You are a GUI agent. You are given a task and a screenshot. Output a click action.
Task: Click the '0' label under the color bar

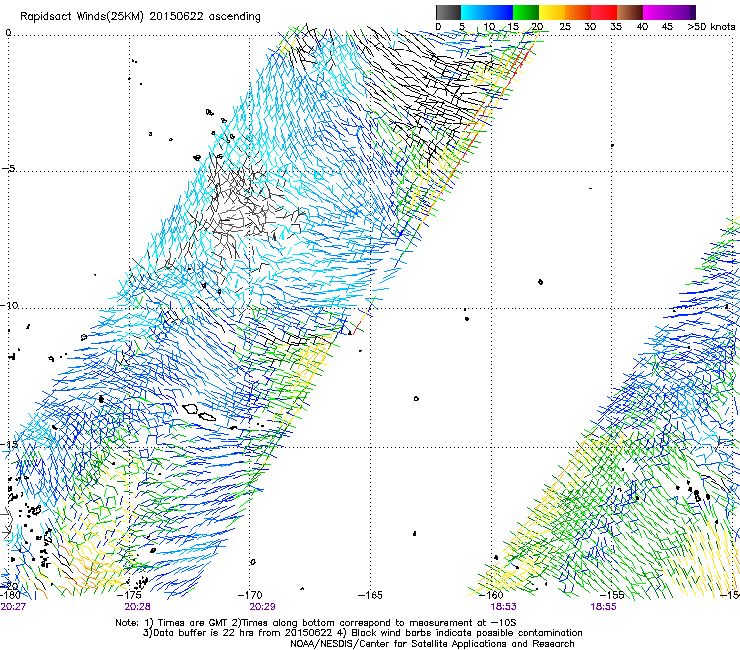[438, 27]
